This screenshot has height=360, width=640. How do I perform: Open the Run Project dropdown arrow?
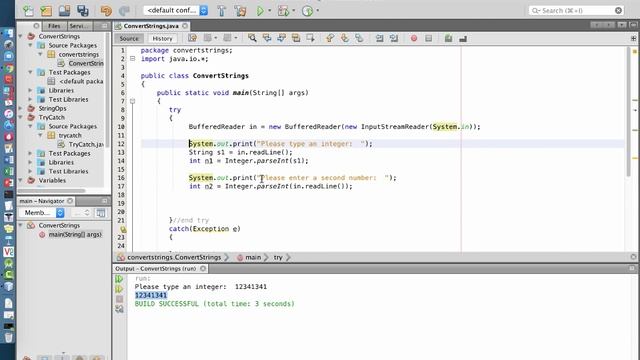click(269, 11)
